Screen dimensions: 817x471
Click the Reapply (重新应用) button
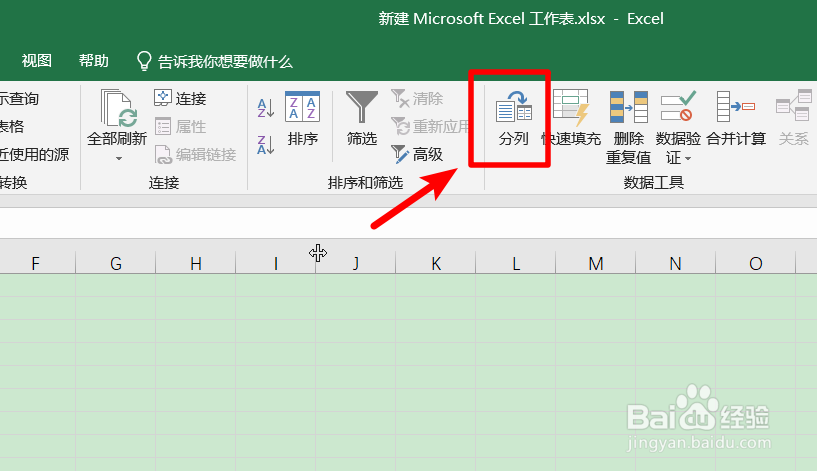click(431, 126)
